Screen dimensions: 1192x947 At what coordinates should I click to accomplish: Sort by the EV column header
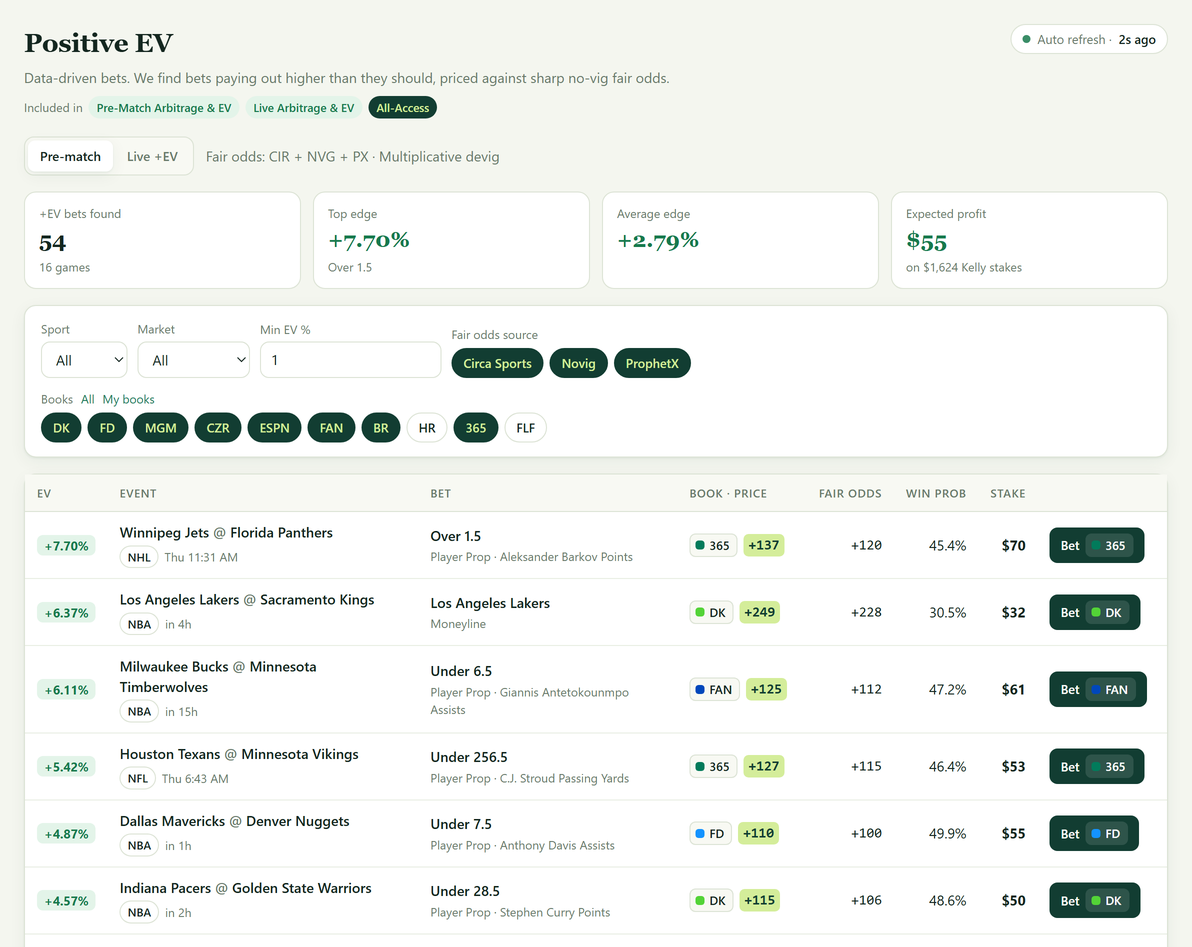click(44, 493)
